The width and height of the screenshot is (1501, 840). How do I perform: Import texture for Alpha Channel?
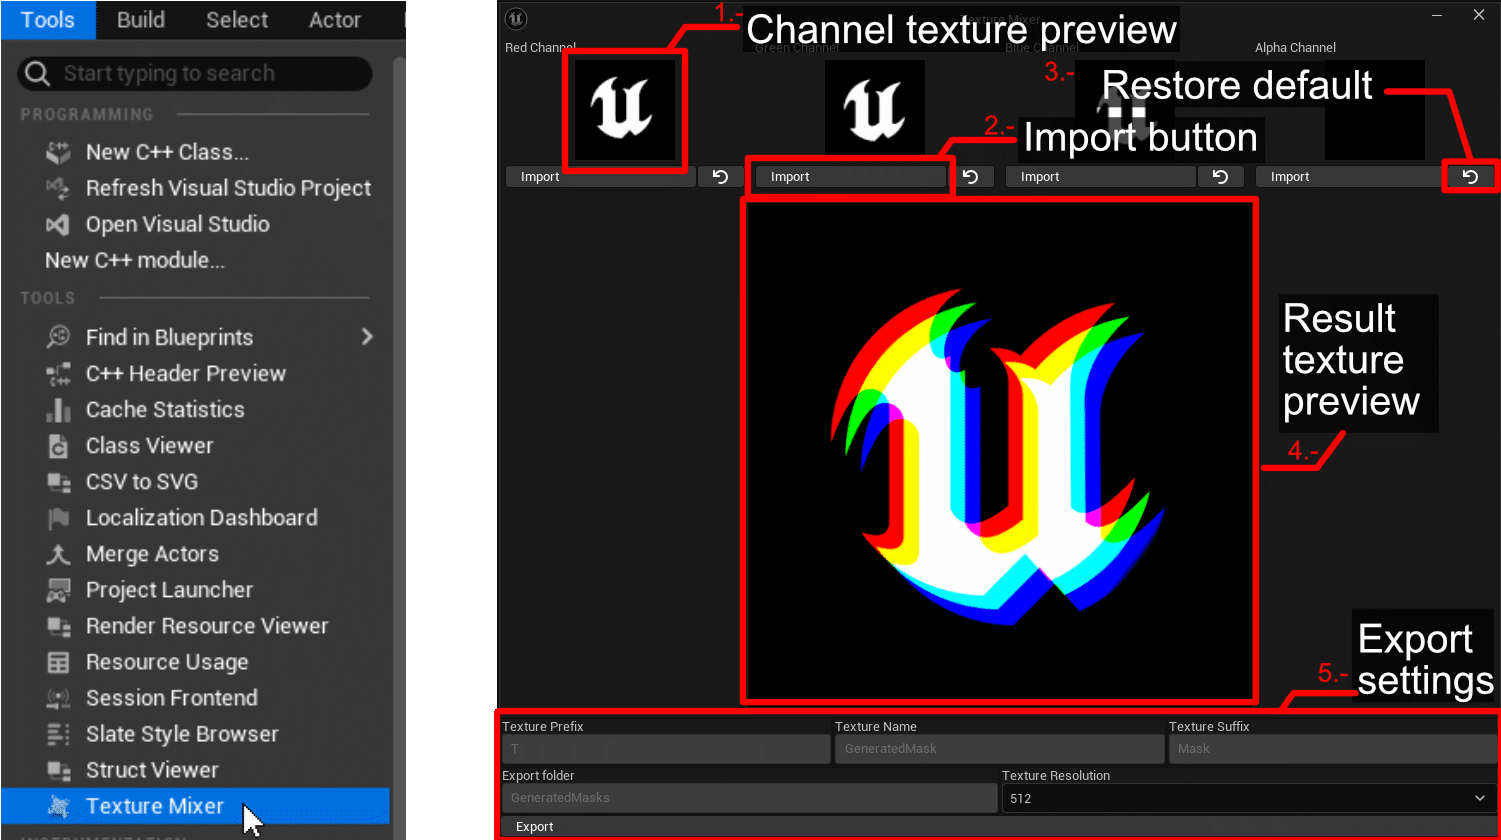coord(1350,177)
